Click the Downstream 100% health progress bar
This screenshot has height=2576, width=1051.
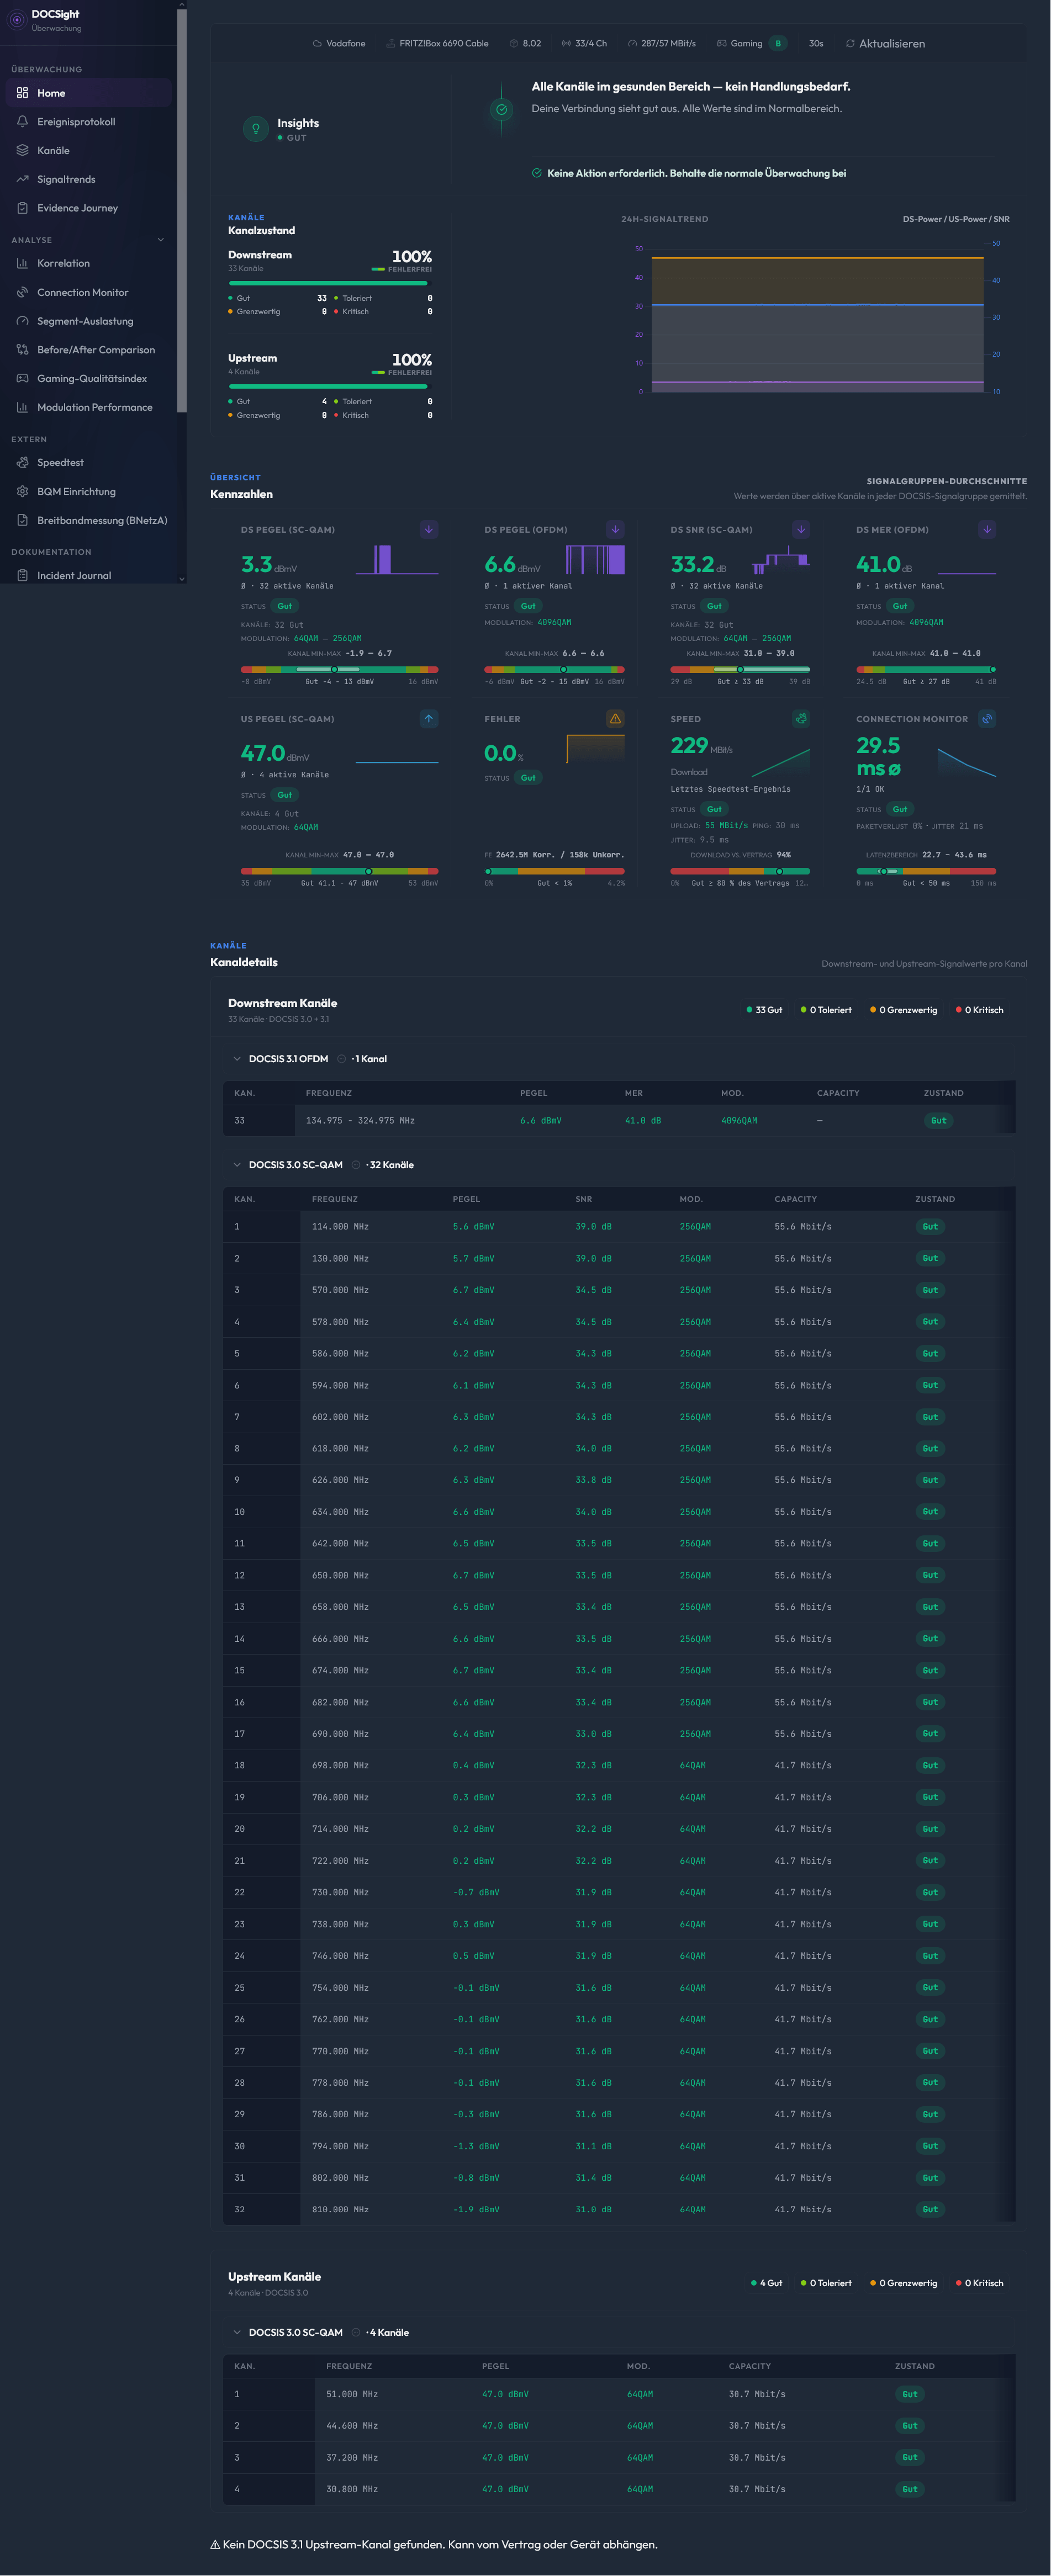pos(328,283)
